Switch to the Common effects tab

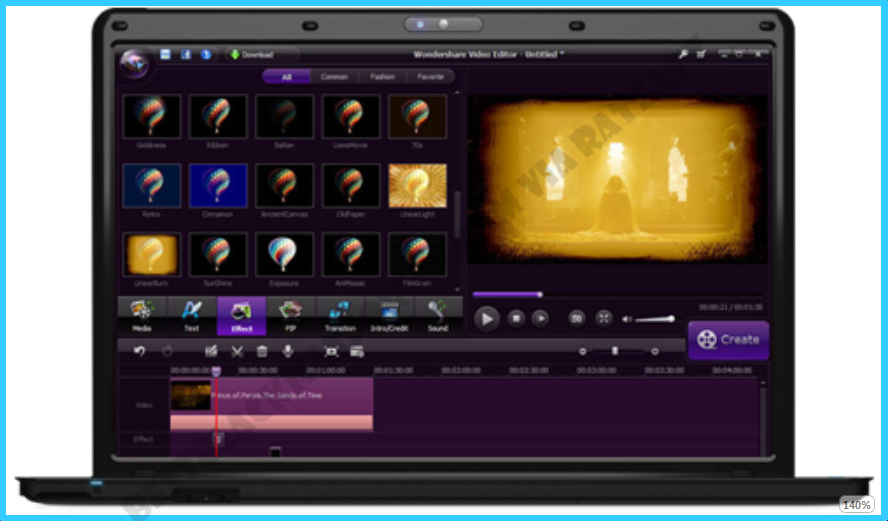[334, 76]
